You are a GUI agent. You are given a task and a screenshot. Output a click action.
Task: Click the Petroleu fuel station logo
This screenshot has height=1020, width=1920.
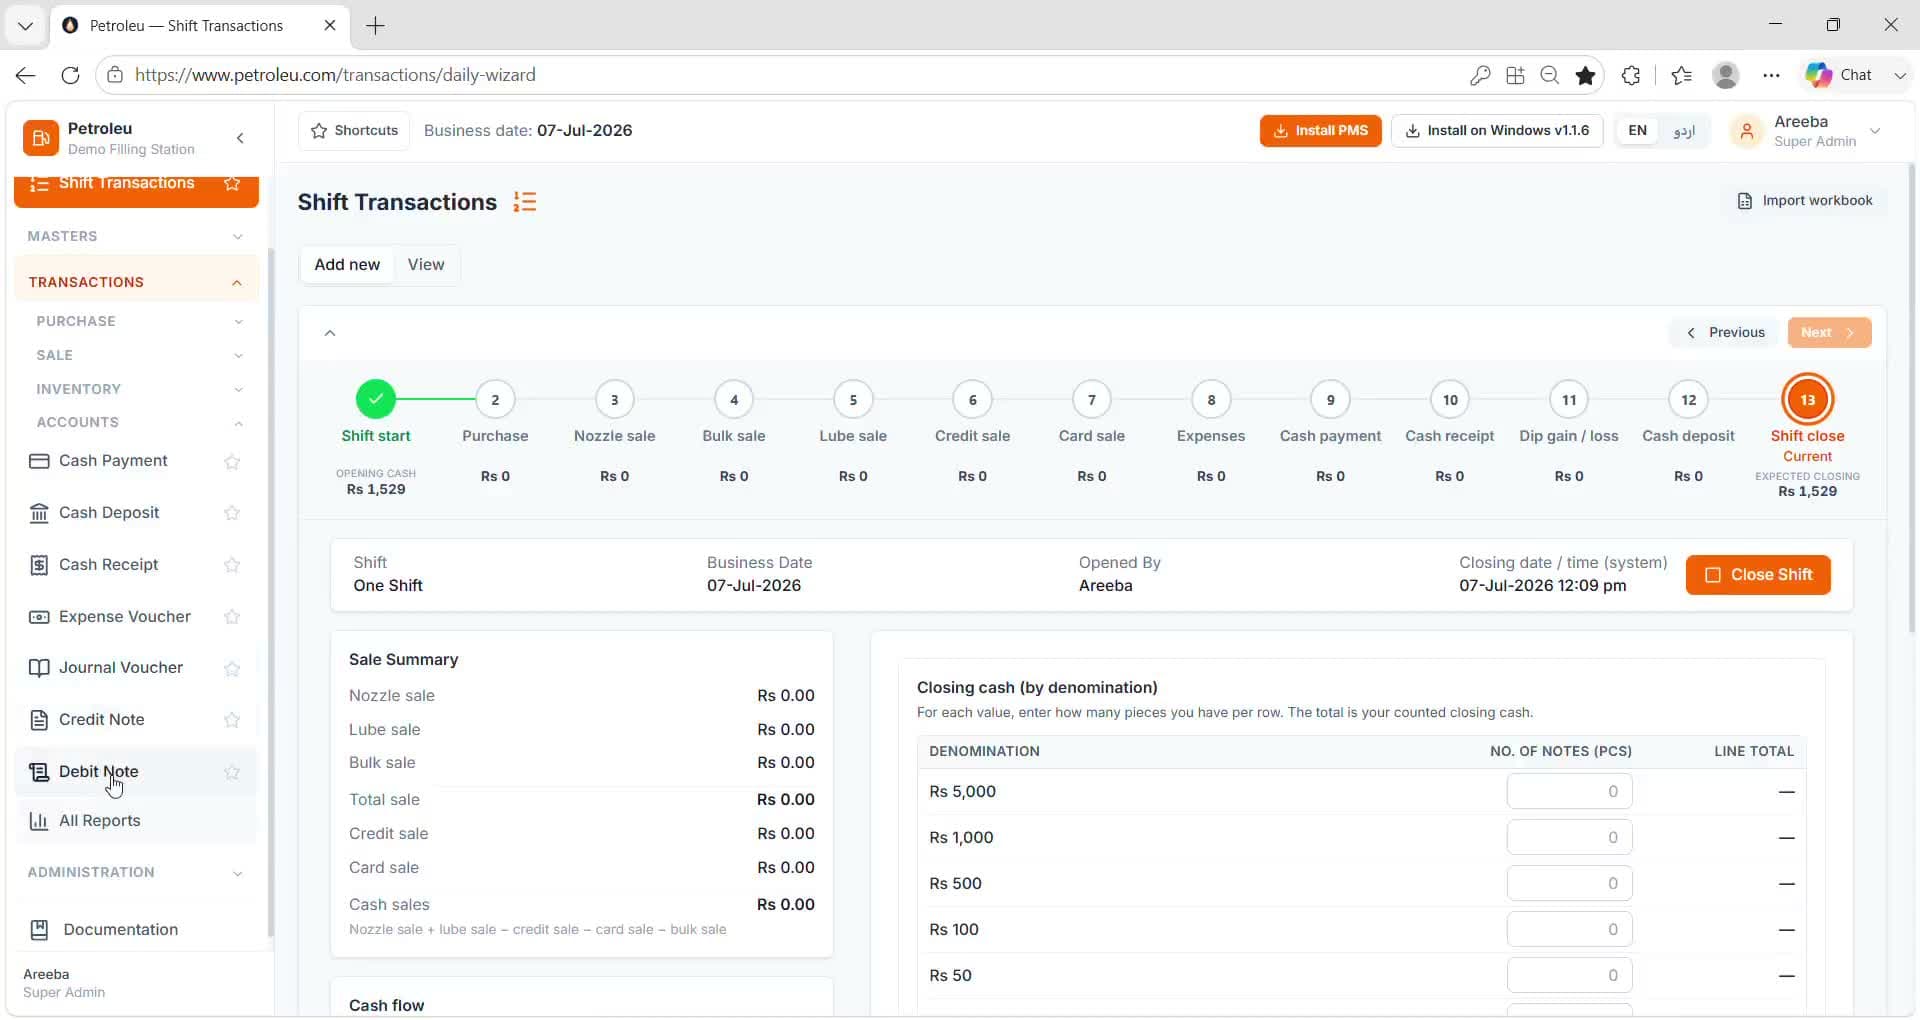pos(41,138)
